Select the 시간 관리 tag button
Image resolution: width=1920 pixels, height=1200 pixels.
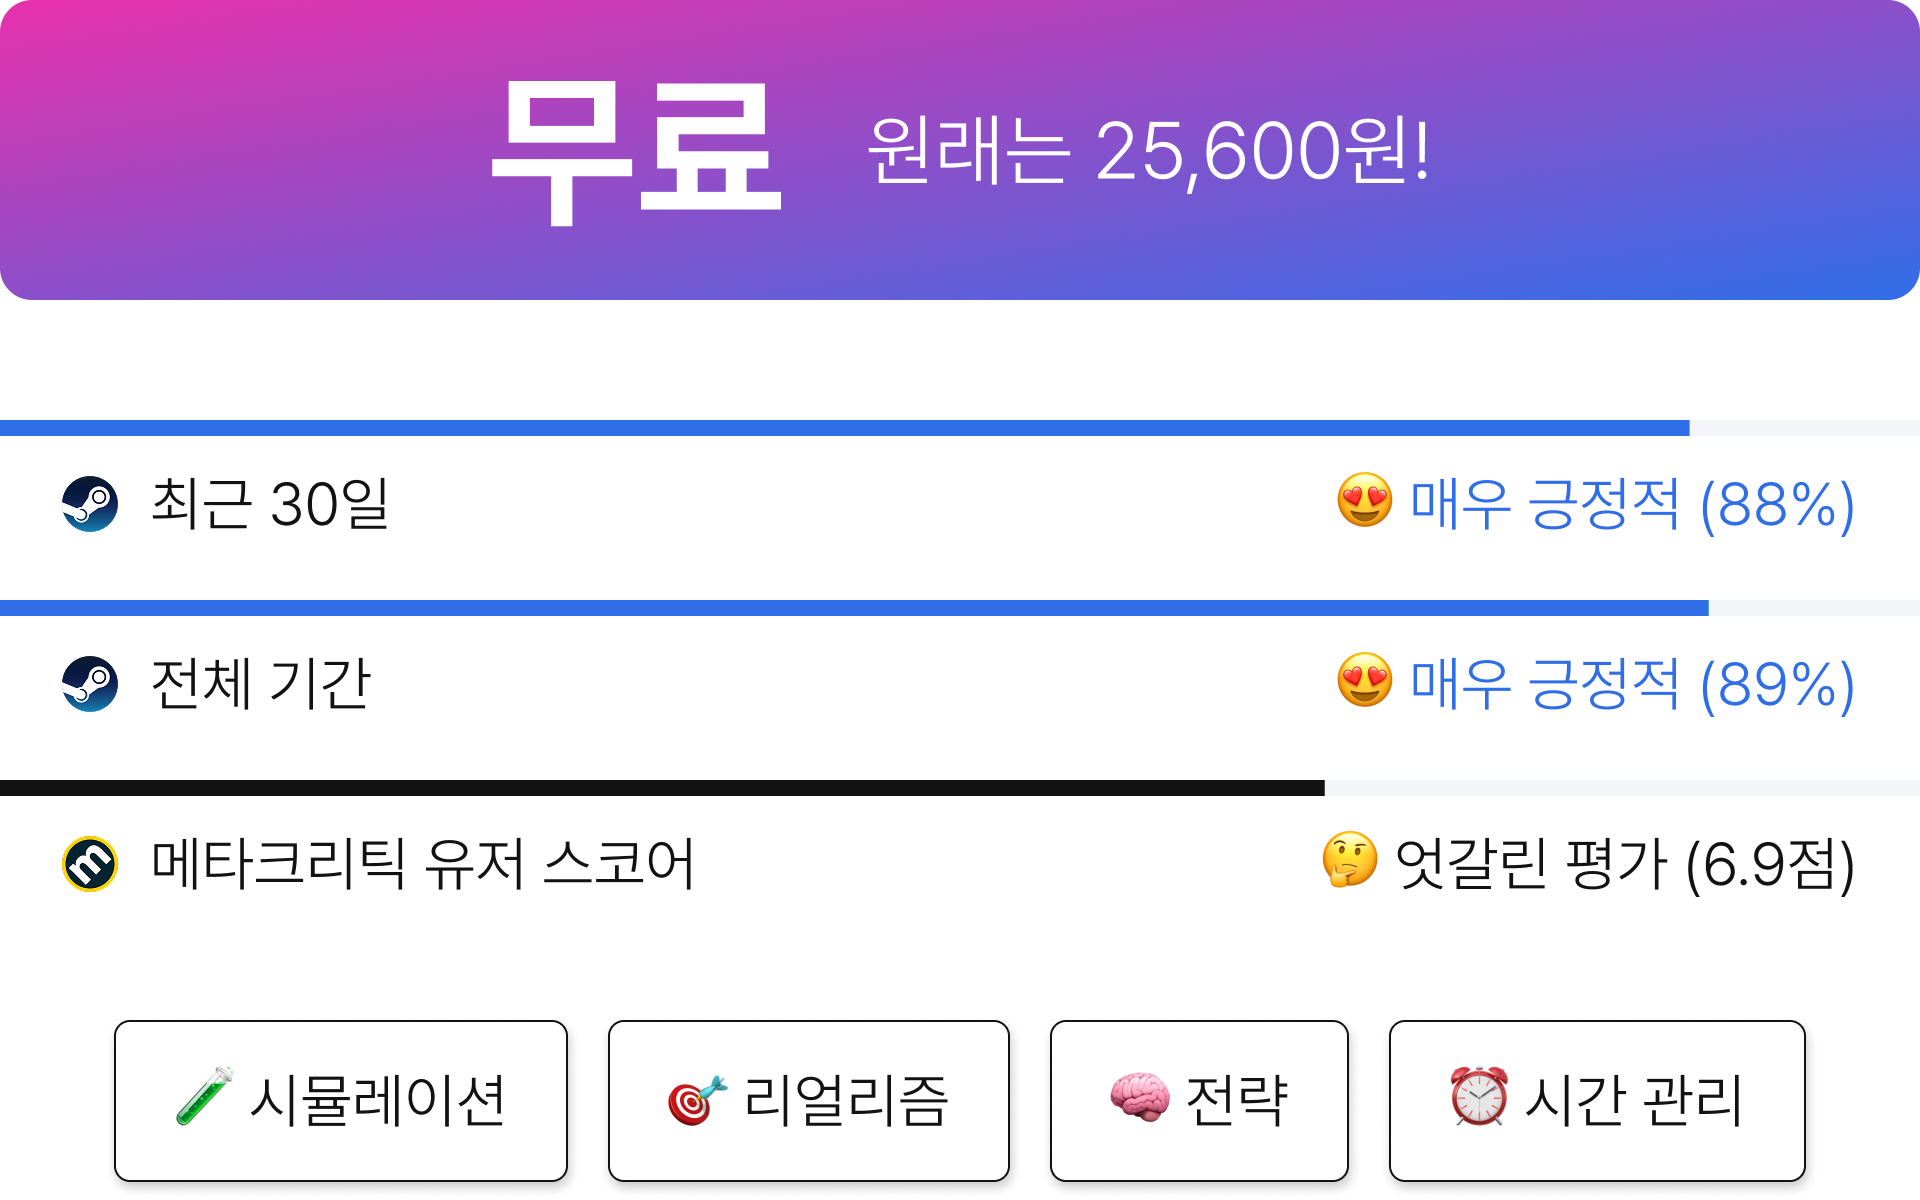click(x=1597, y=1101)
